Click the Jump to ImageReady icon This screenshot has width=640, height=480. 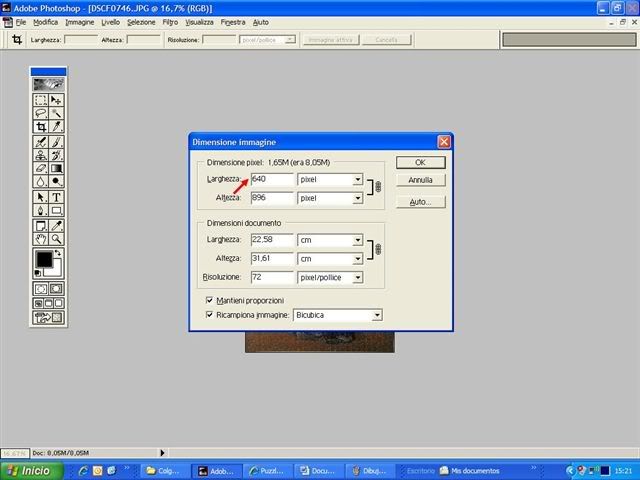[48, 318]
